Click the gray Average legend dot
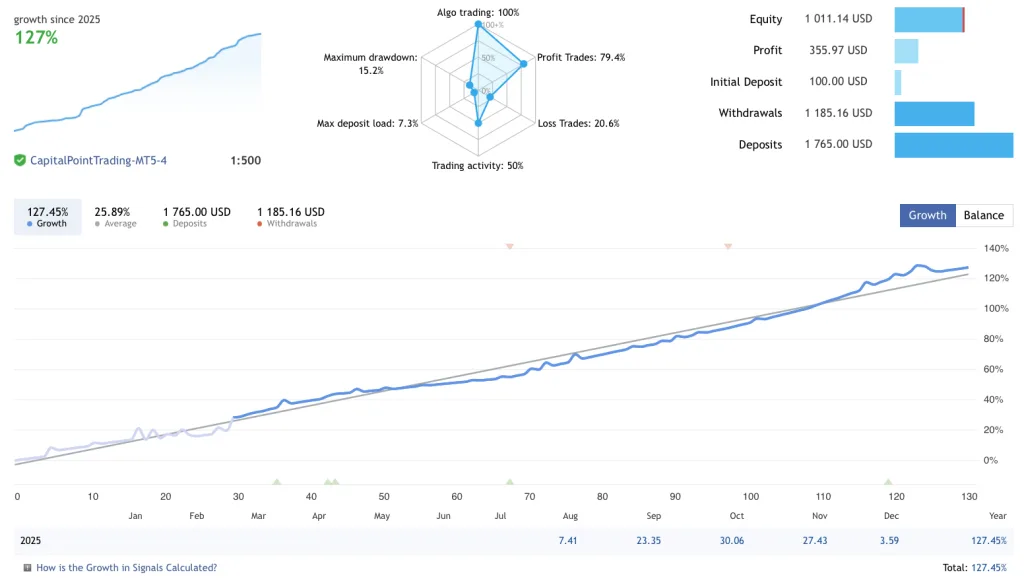This screenshot has width=1024, height=583. point(97,222)
